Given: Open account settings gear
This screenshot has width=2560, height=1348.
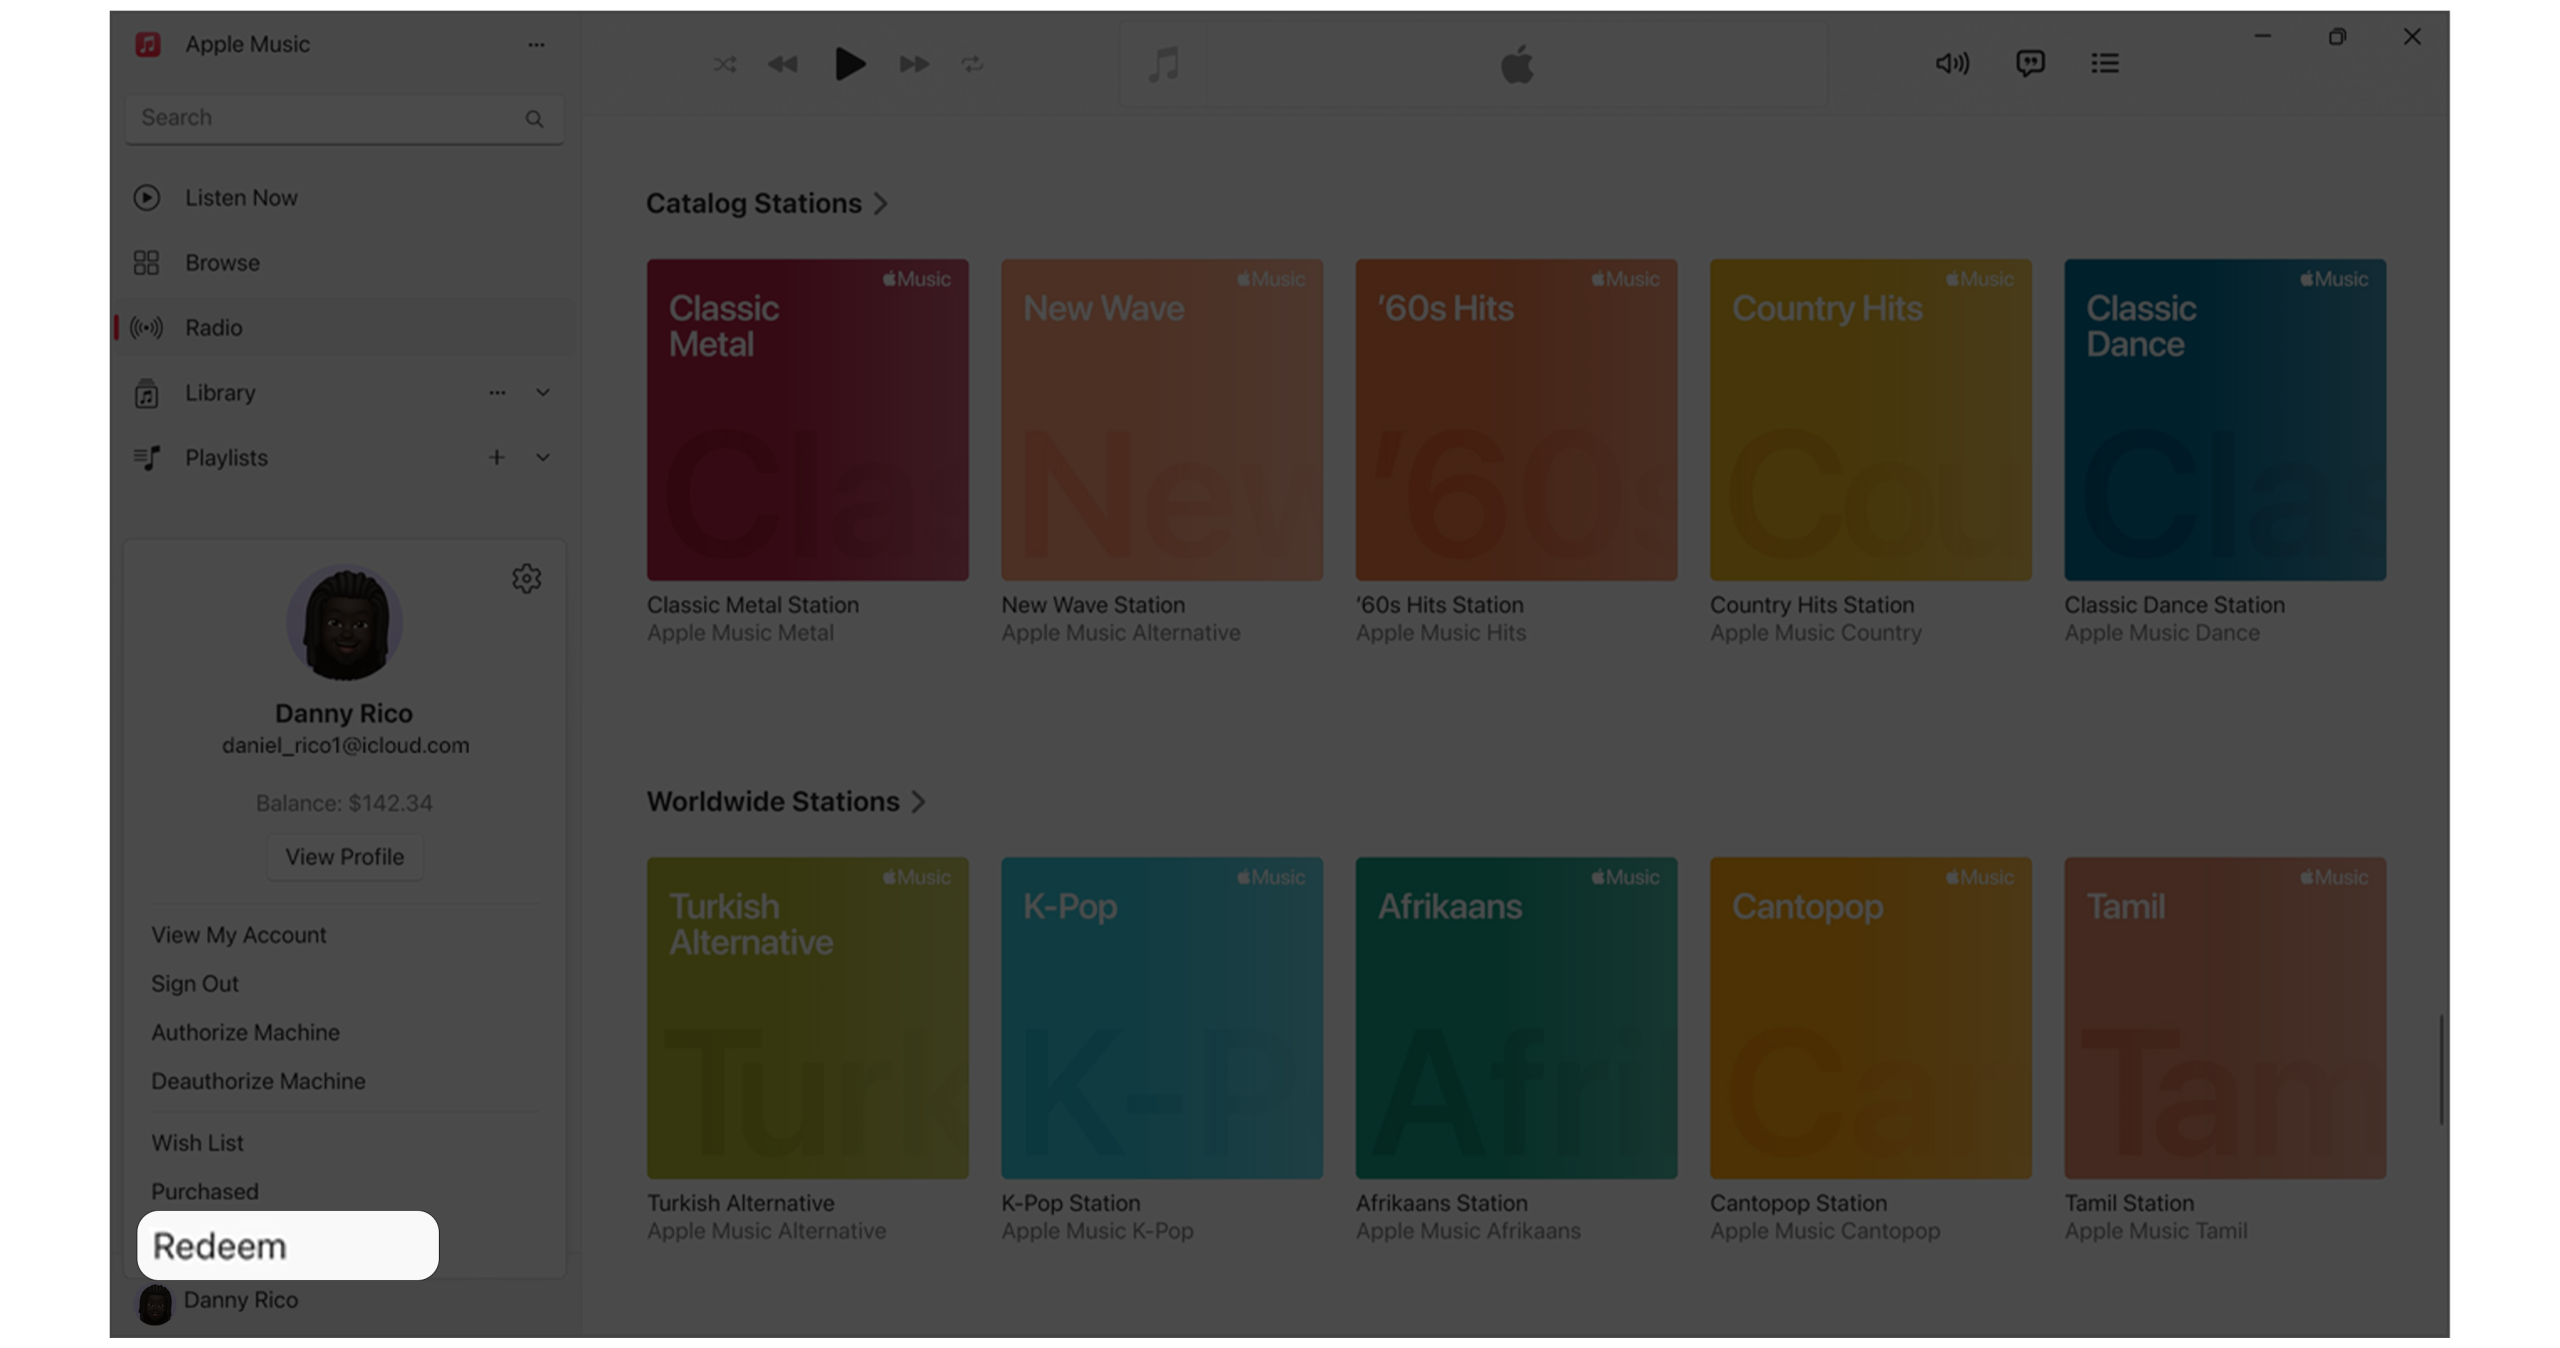Looking at the screenshot, I should (x=526, y=578).
